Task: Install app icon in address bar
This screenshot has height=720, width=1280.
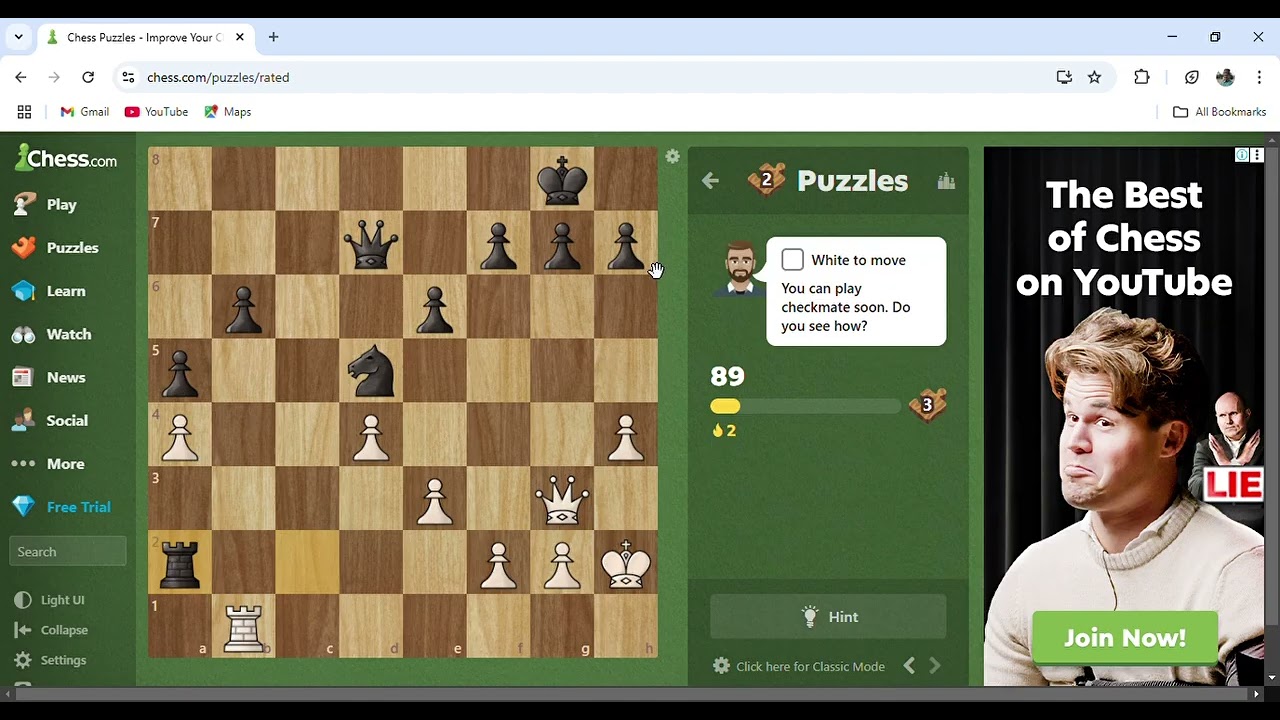Action: 1064,77
